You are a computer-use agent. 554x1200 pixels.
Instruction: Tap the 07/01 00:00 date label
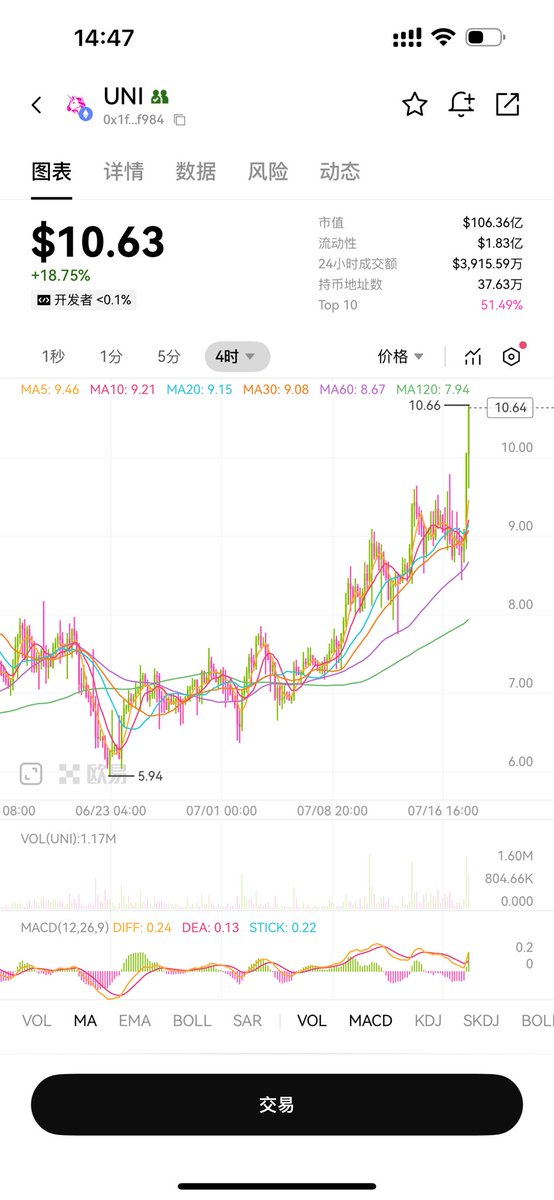219,811
